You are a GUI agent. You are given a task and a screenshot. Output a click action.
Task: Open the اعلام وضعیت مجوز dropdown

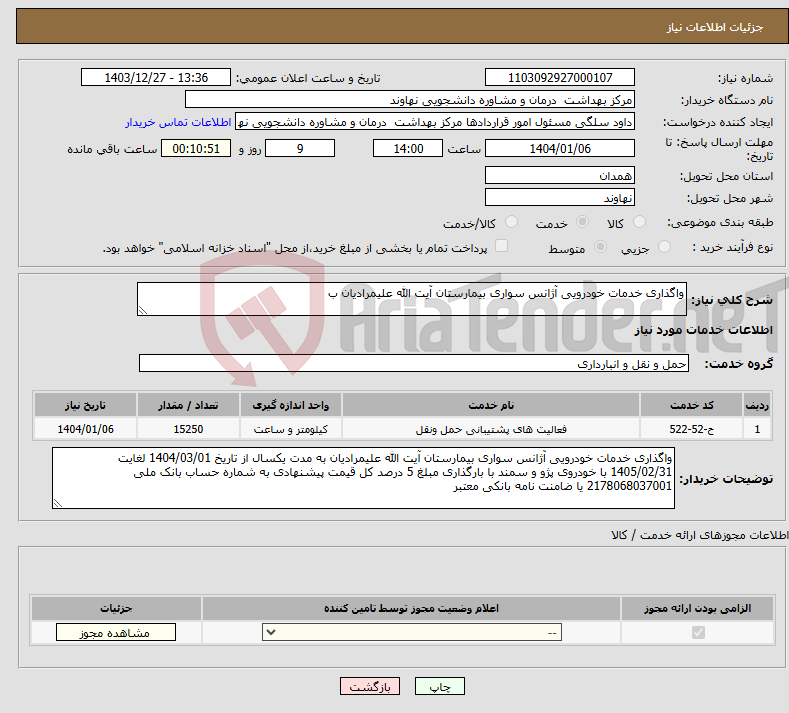coord(412,632)
